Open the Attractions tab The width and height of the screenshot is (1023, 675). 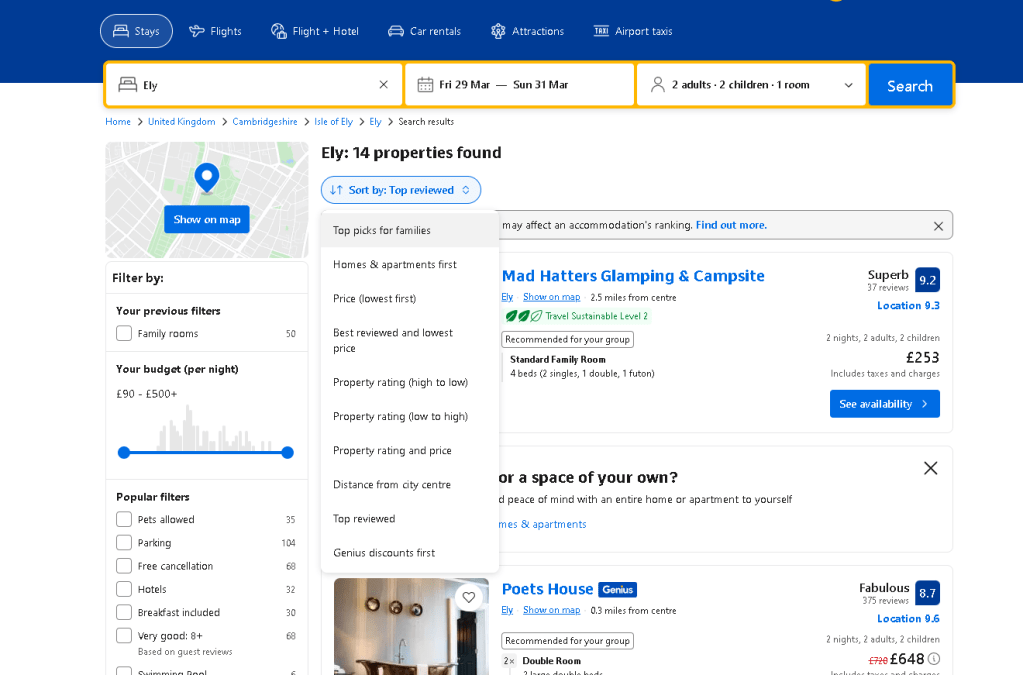tap(527, 31)
